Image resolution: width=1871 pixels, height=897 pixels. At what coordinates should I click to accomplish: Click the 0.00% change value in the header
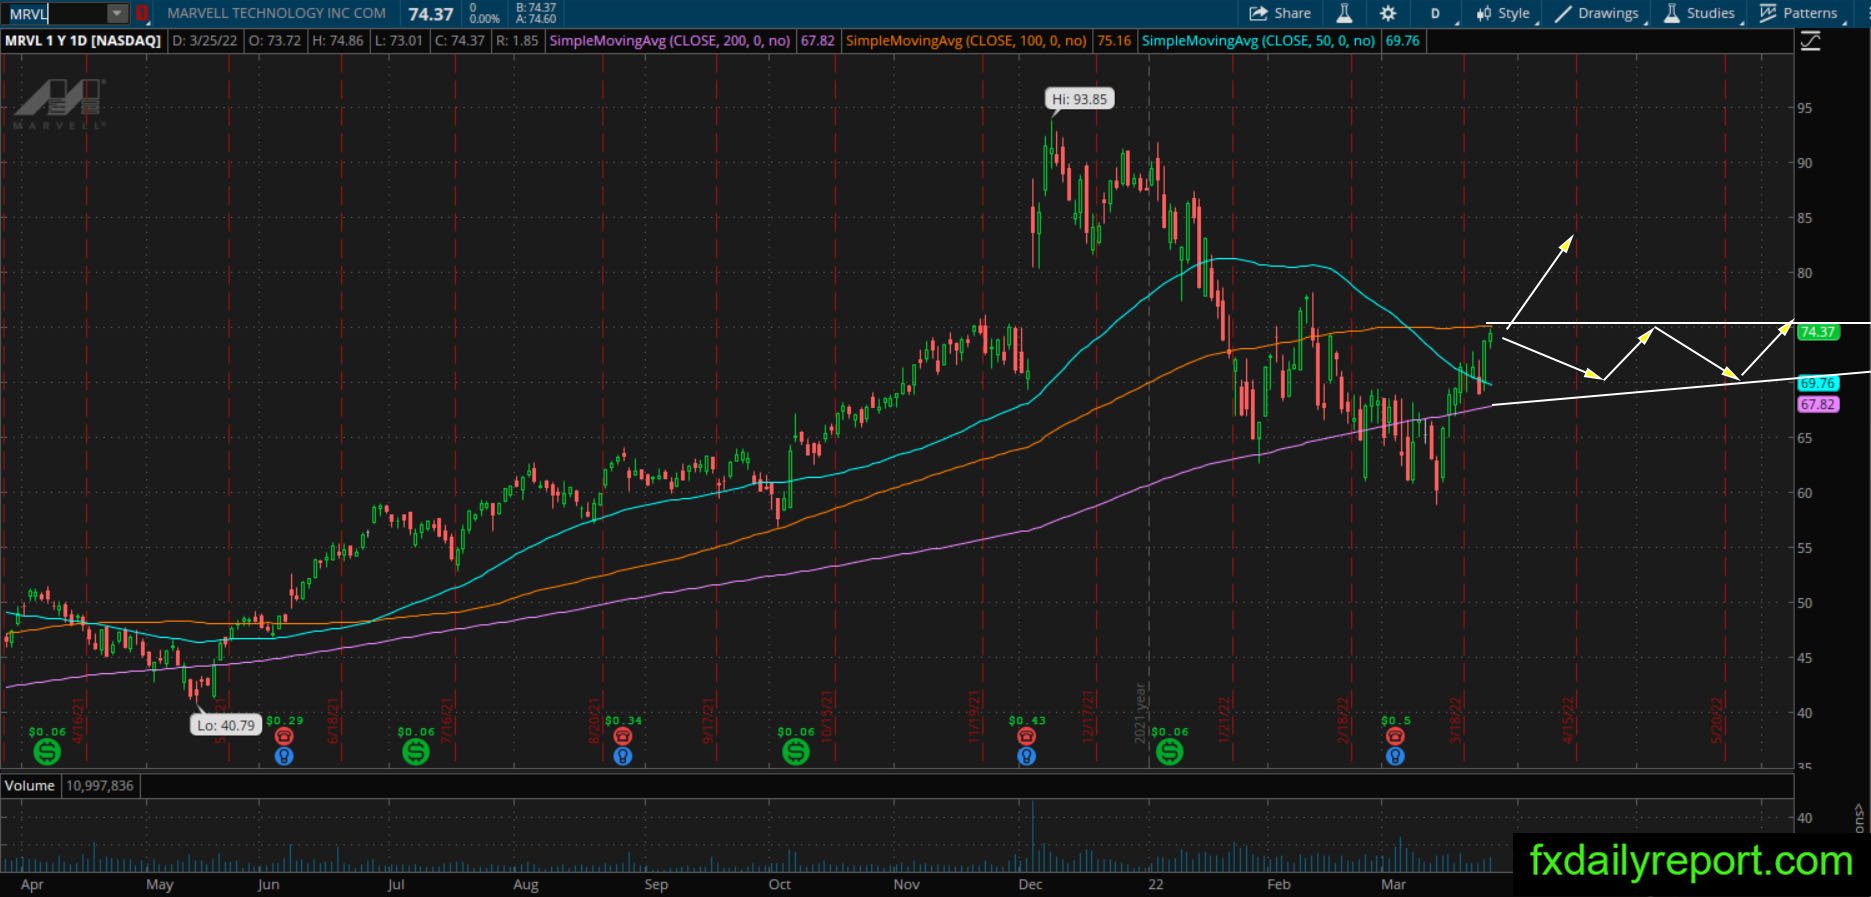[x=484, y=19]
